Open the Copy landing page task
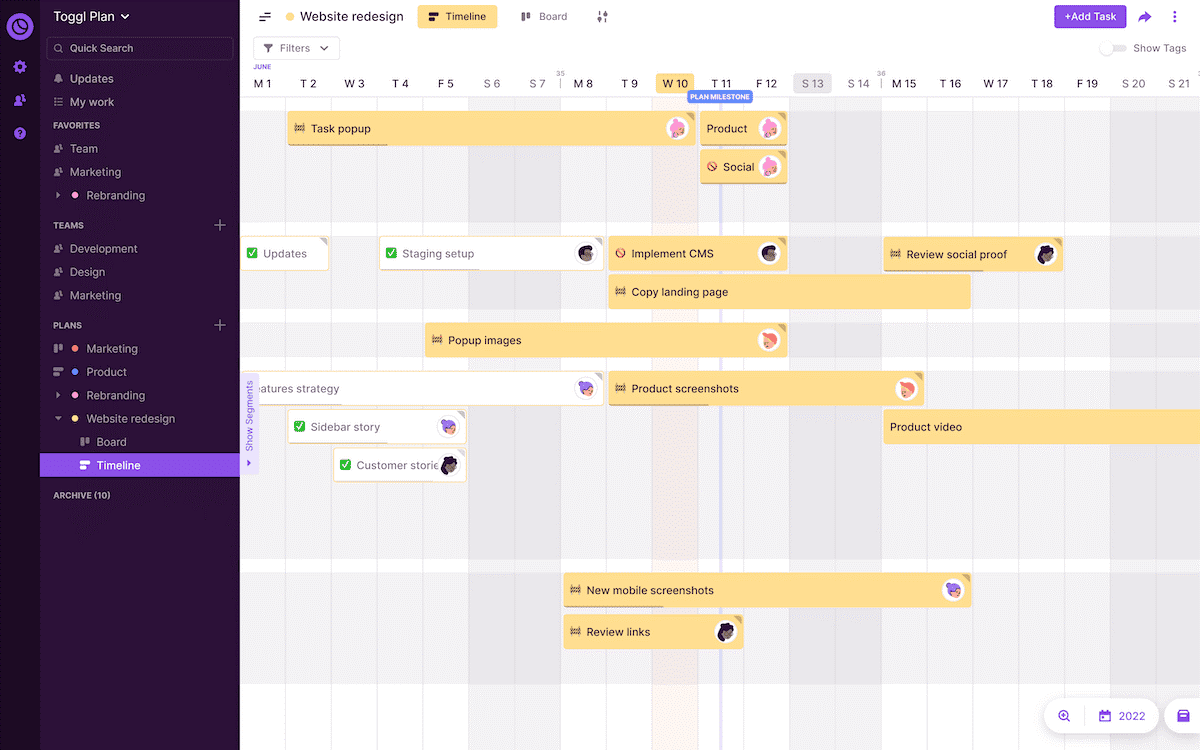The width and height of the screenshot is (1200, 750). (x=789, y=292)
